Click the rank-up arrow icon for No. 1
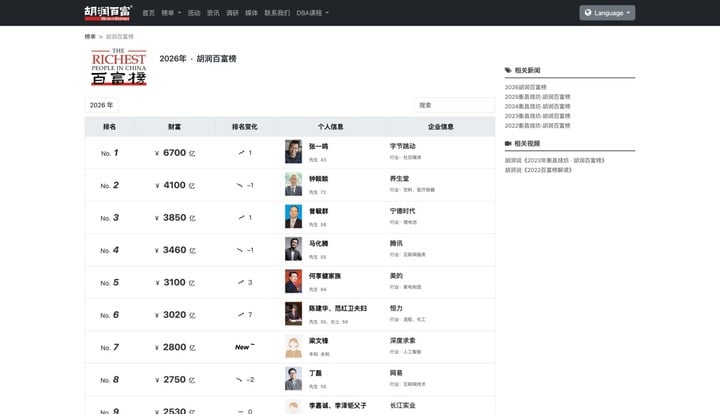Viewport: 720px width, 414px height. [241, 152]
